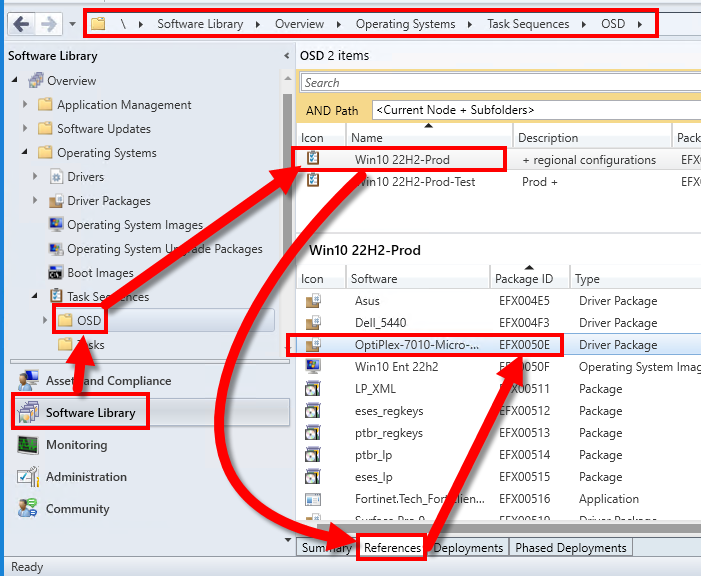Image resolution: width=701 pixels, height=576 pixels.
Task: Click the Boot Images node icon
Action: [56, 272]
